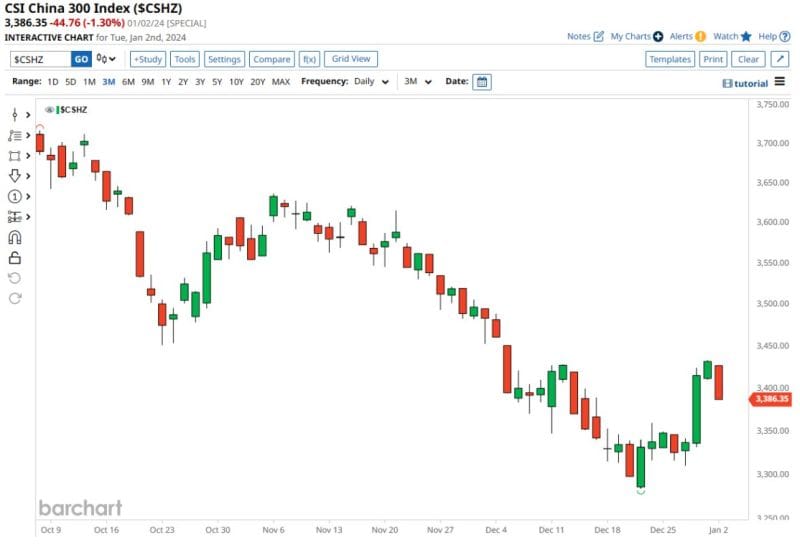Toggle visibility eye for $CSHZ series
800x547 pixels.
tap(49, 109)
